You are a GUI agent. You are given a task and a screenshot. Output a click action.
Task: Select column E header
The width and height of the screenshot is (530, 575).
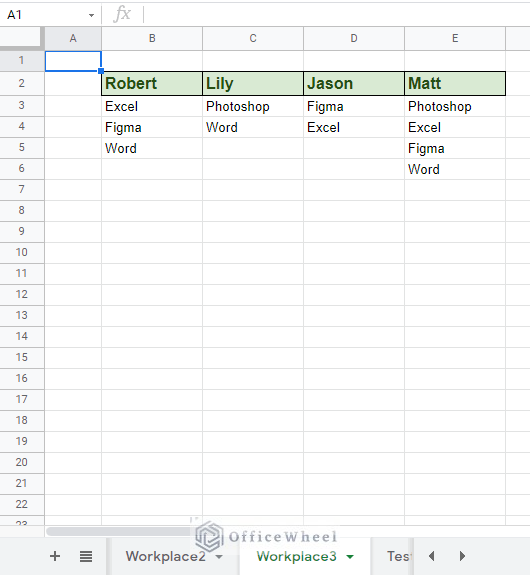coord(455,38)
